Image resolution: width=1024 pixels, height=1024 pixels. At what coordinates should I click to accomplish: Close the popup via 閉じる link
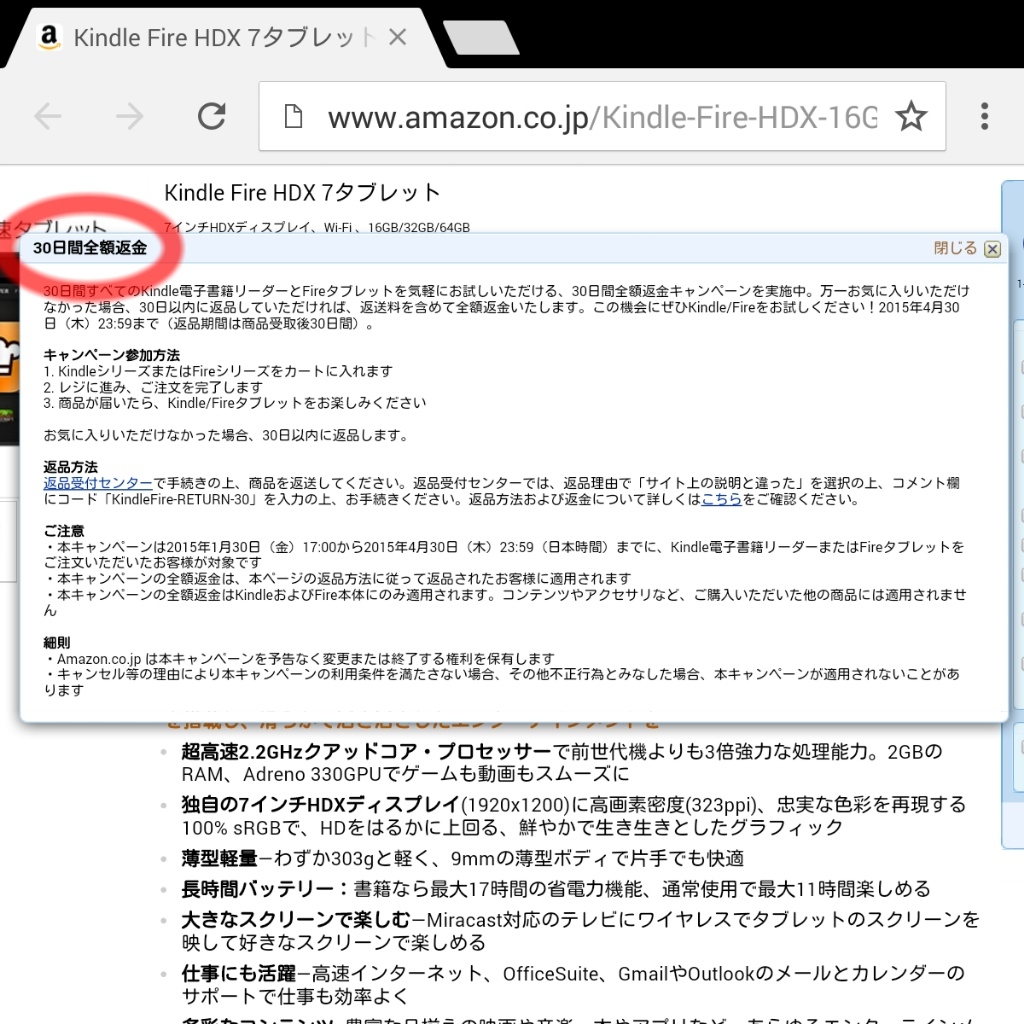point(955,248)
